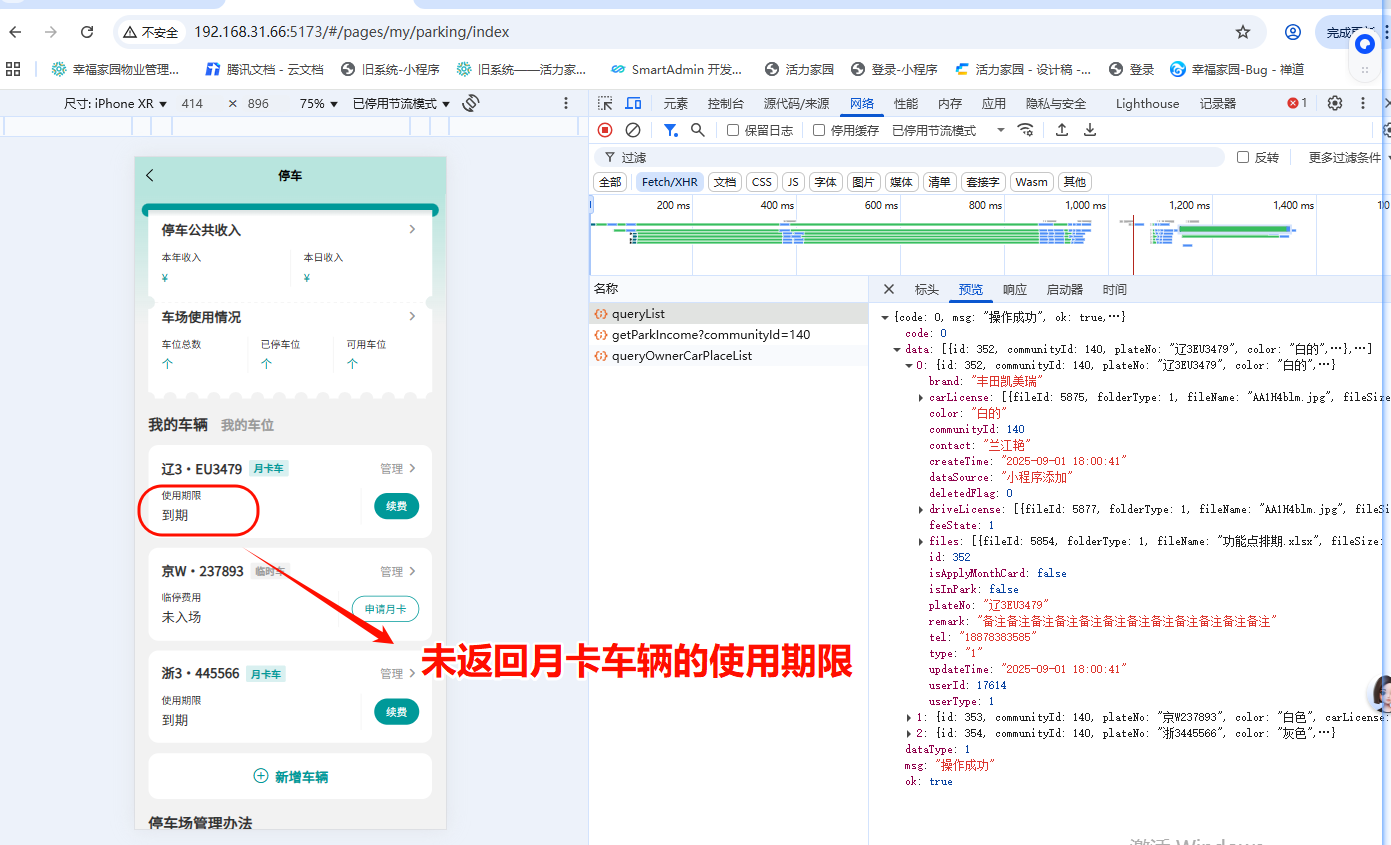This screenshot has width=1391, height=845.
Task: Click 申请月卡 button for 京W·237893
Action: click(385, 609)
